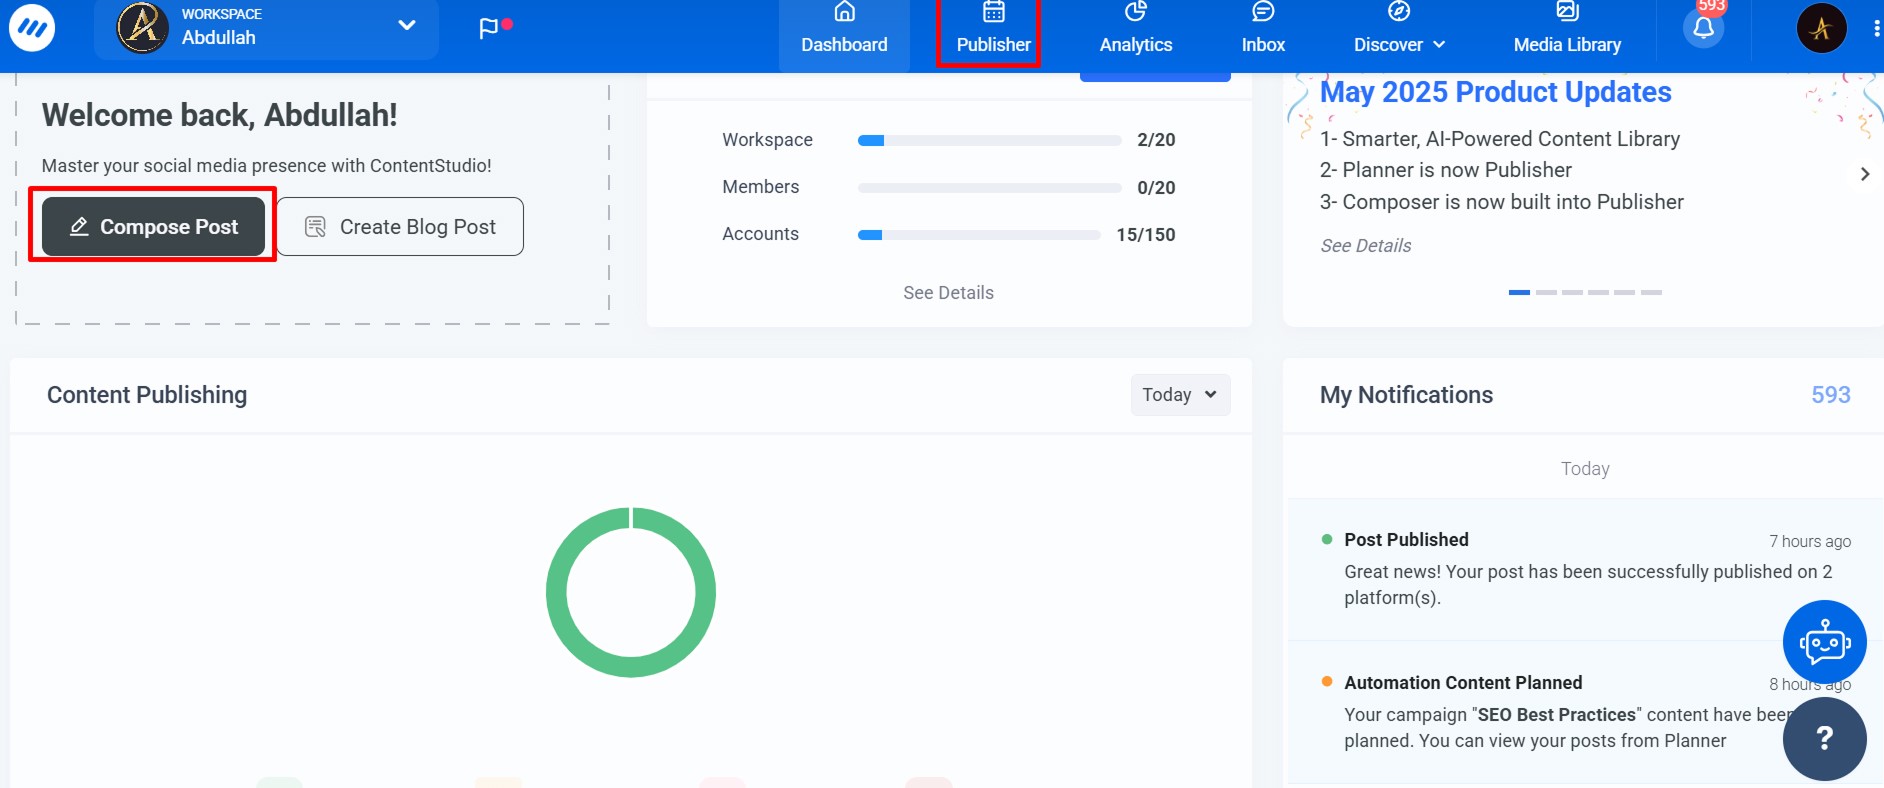
Task: Open the Abdullah workspace avatar
Action: (142, 27)
